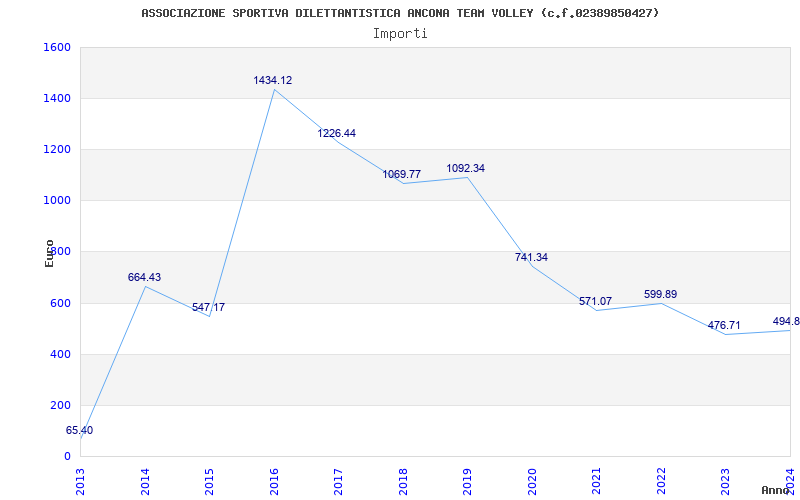Click the 2017 x-axis year label
This screenshot has height=500, width=800.
tap(338, 482)
